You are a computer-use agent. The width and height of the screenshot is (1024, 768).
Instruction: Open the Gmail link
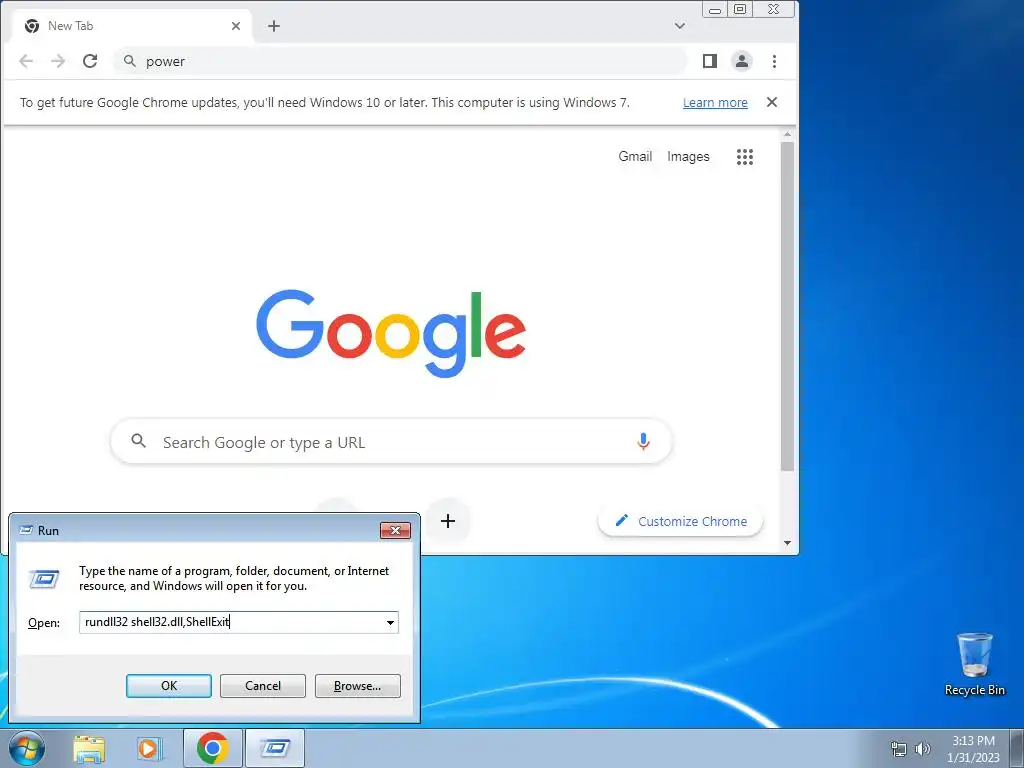tap(635, 156)
